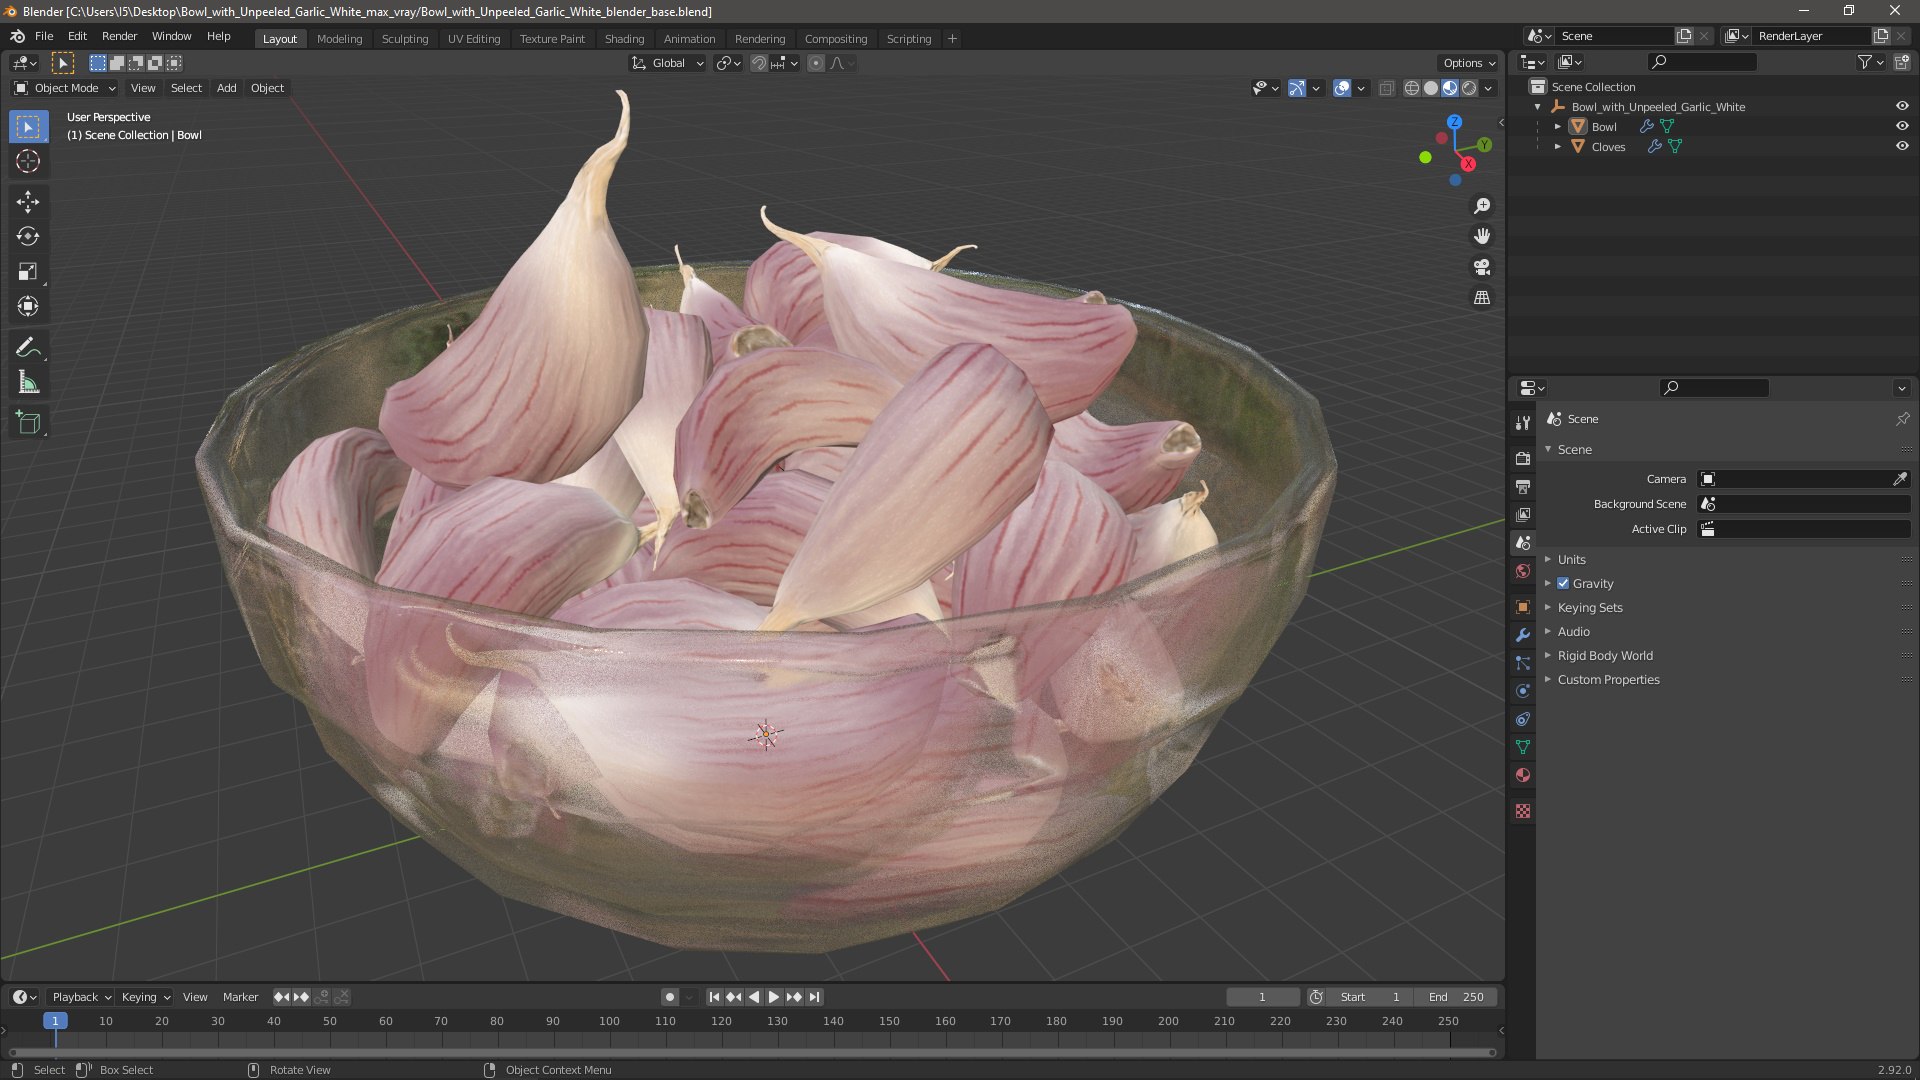Open World properties tab
The image size is (1920, 1080).
1523,571
